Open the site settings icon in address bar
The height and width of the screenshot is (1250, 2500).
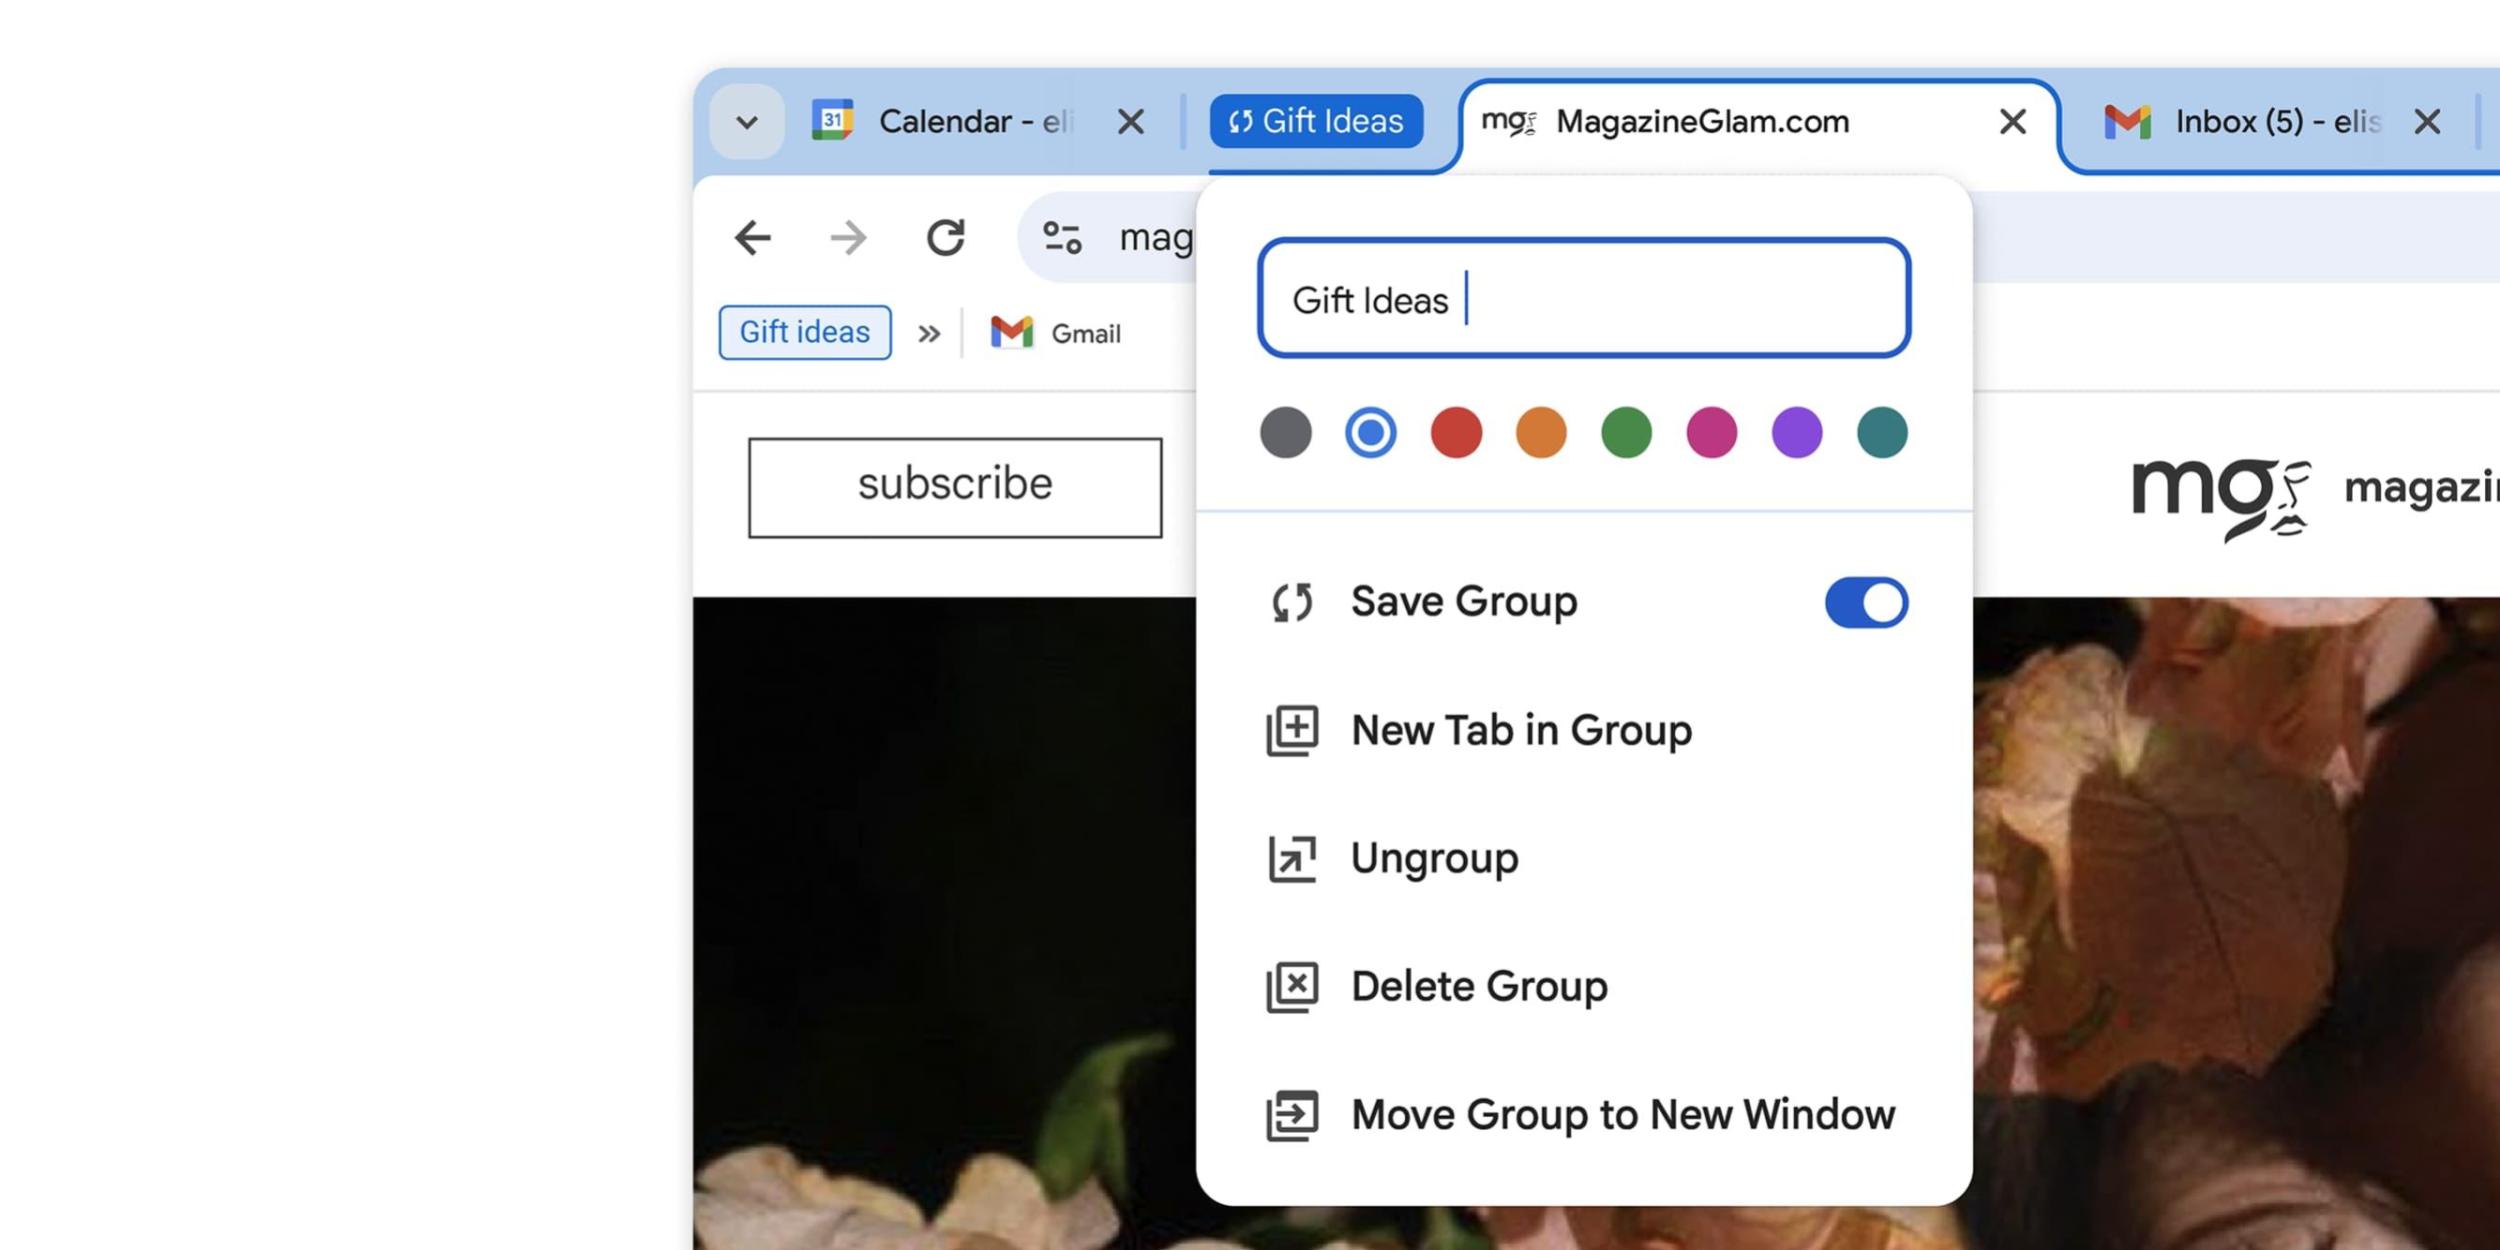pos(1063,237)
